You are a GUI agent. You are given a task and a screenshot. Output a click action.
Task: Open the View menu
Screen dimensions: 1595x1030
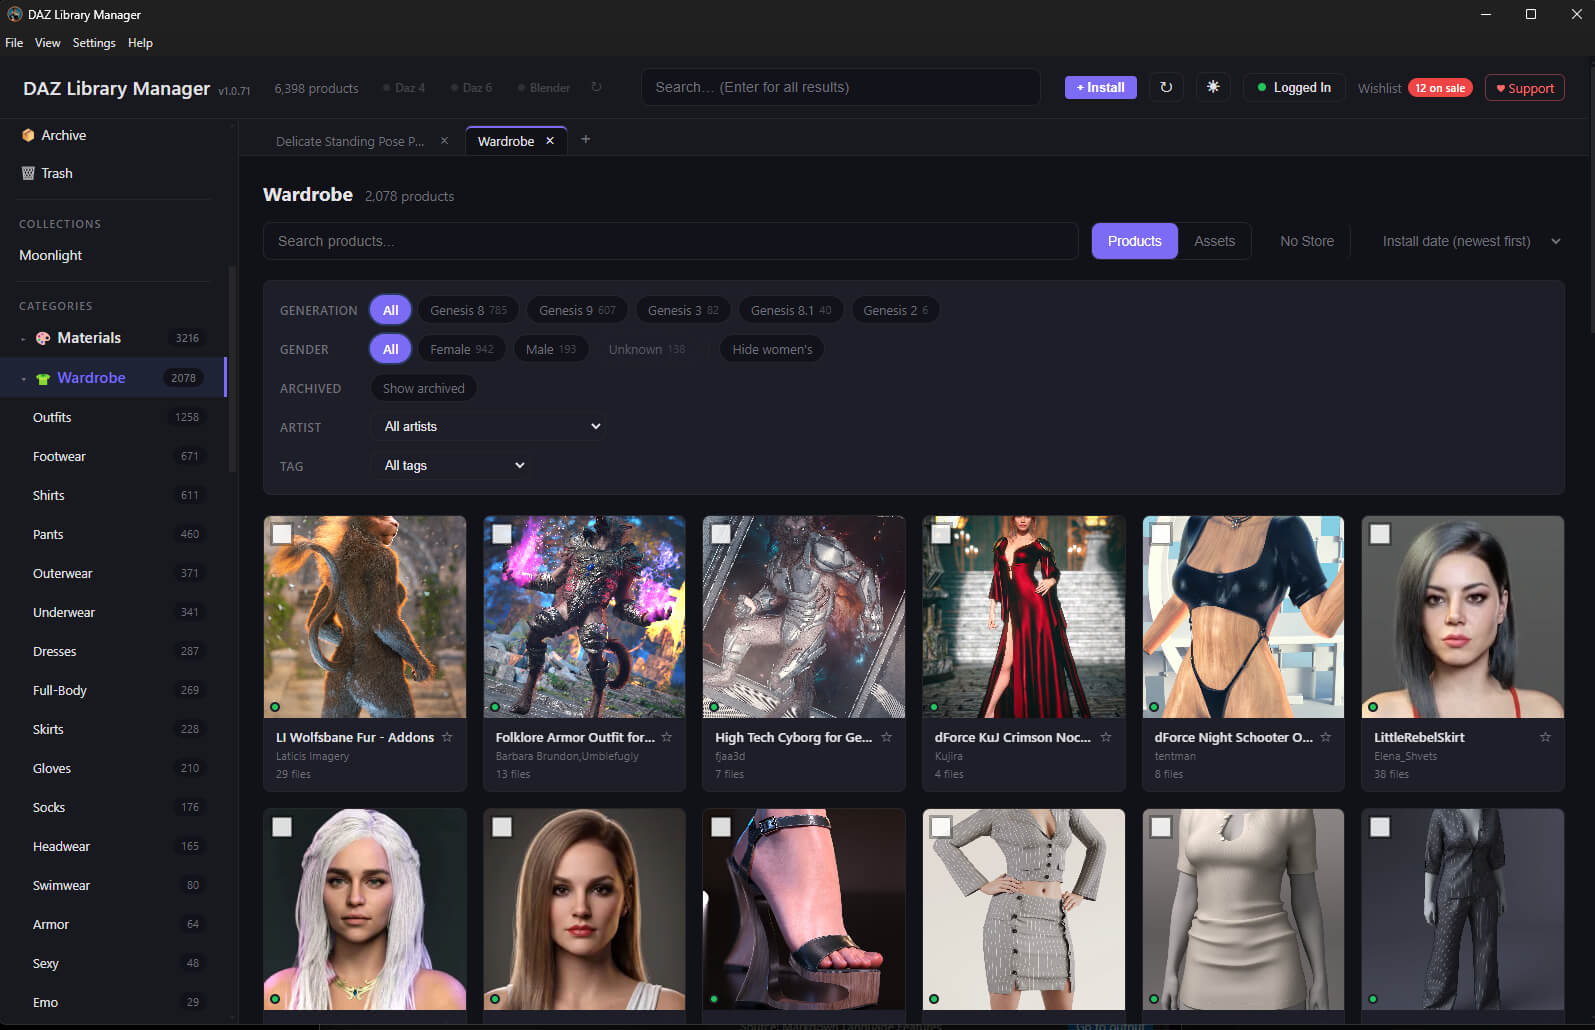tap(47, 43)
